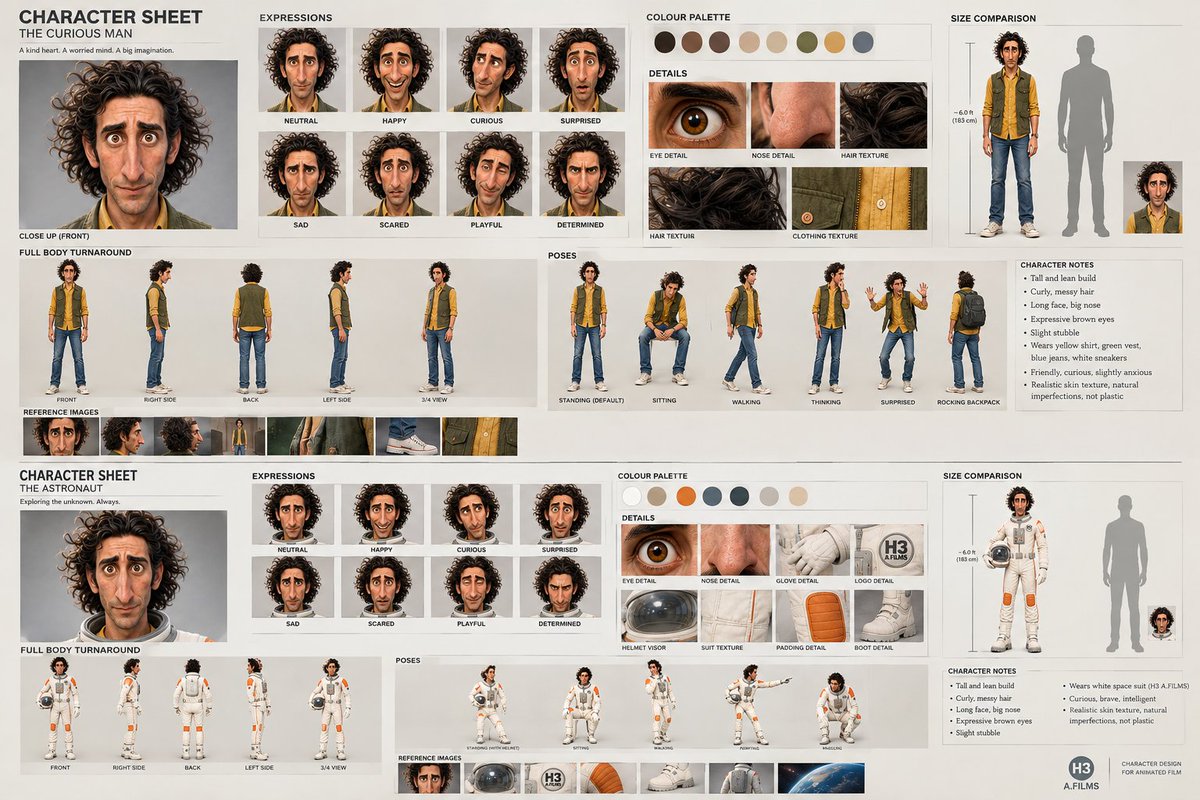Click the Curious Man Scared expression
The width and height of the screenshot is (1200, 800).
tap(395, 174)
